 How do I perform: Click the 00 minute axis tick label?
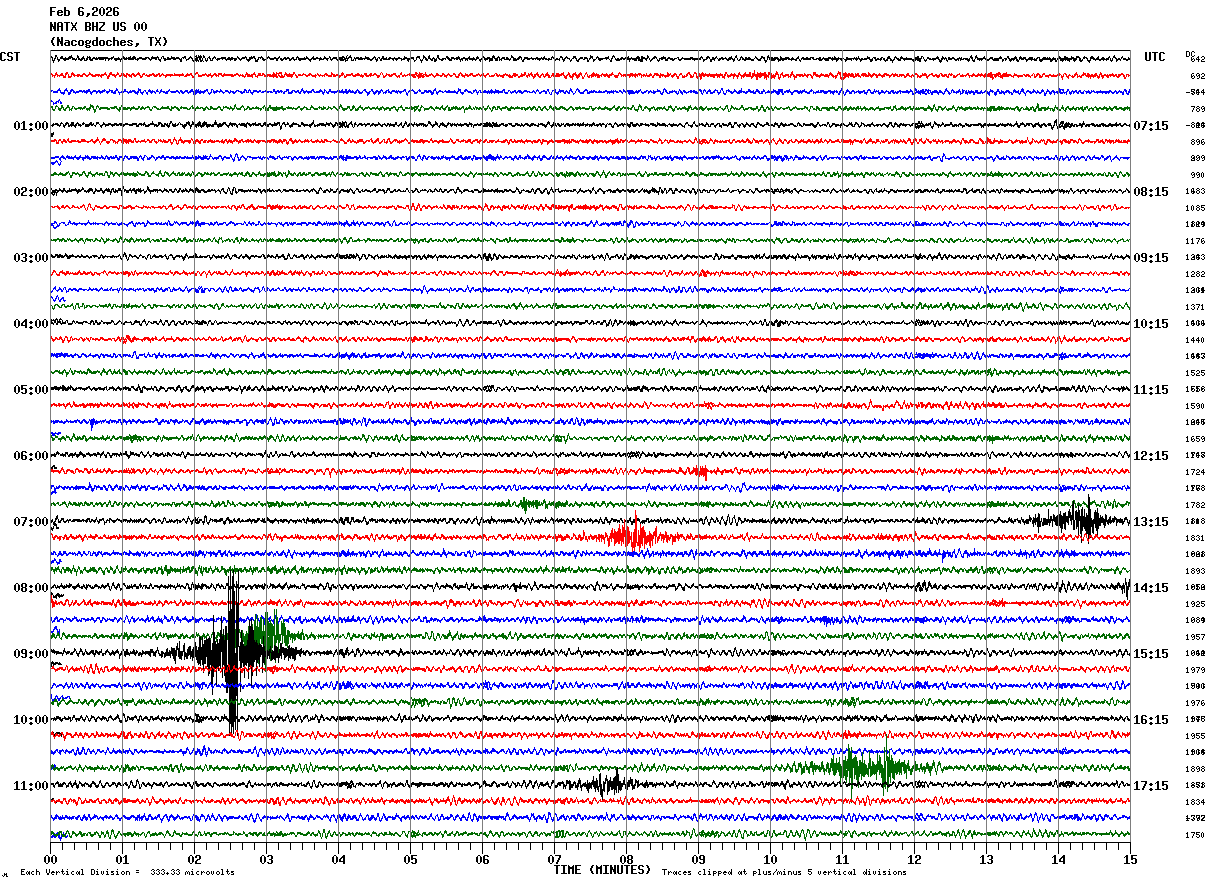50,859
